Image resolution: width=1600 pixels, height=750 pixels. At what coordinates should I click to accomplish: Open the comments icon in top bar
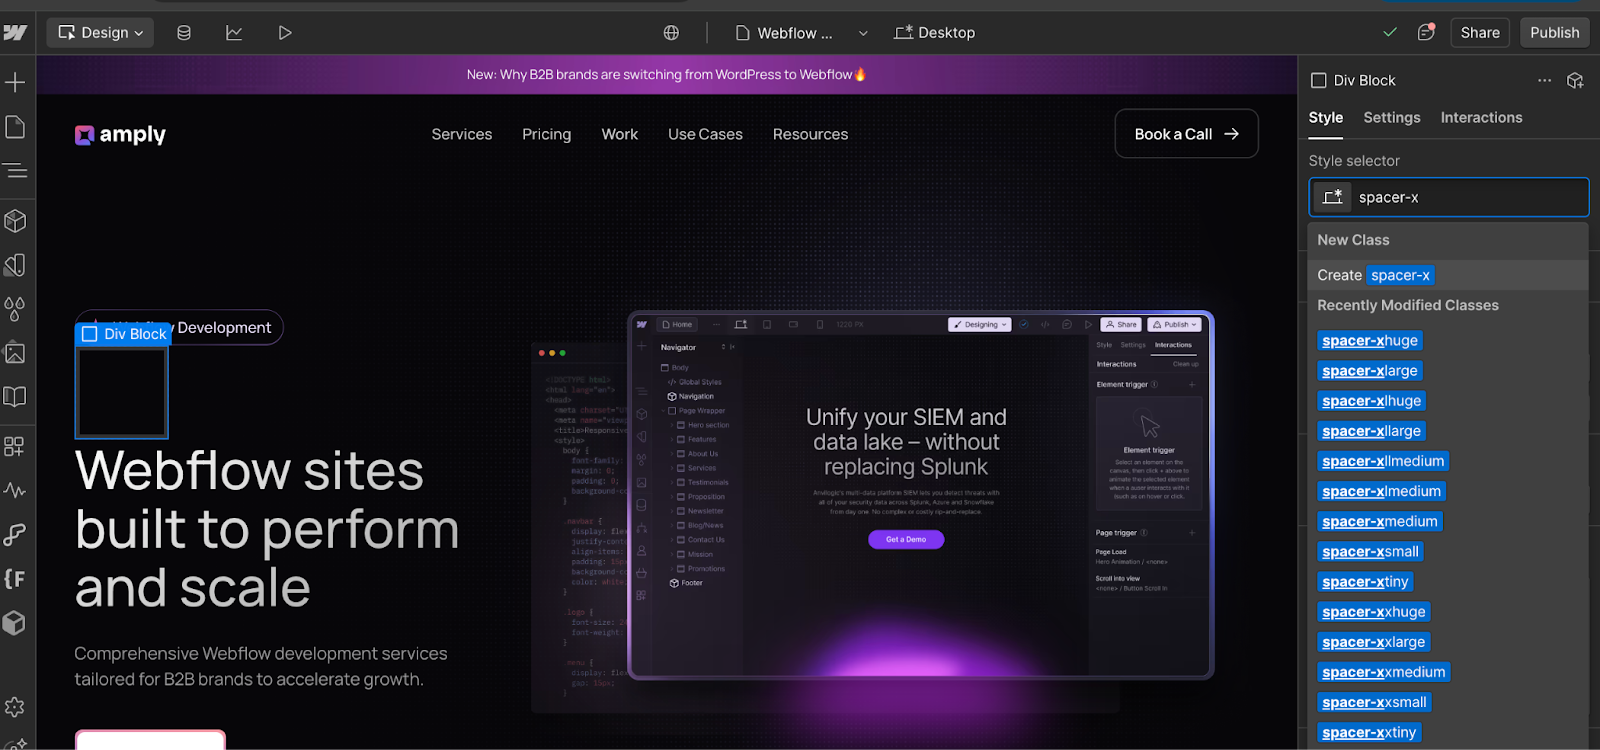1426,32
